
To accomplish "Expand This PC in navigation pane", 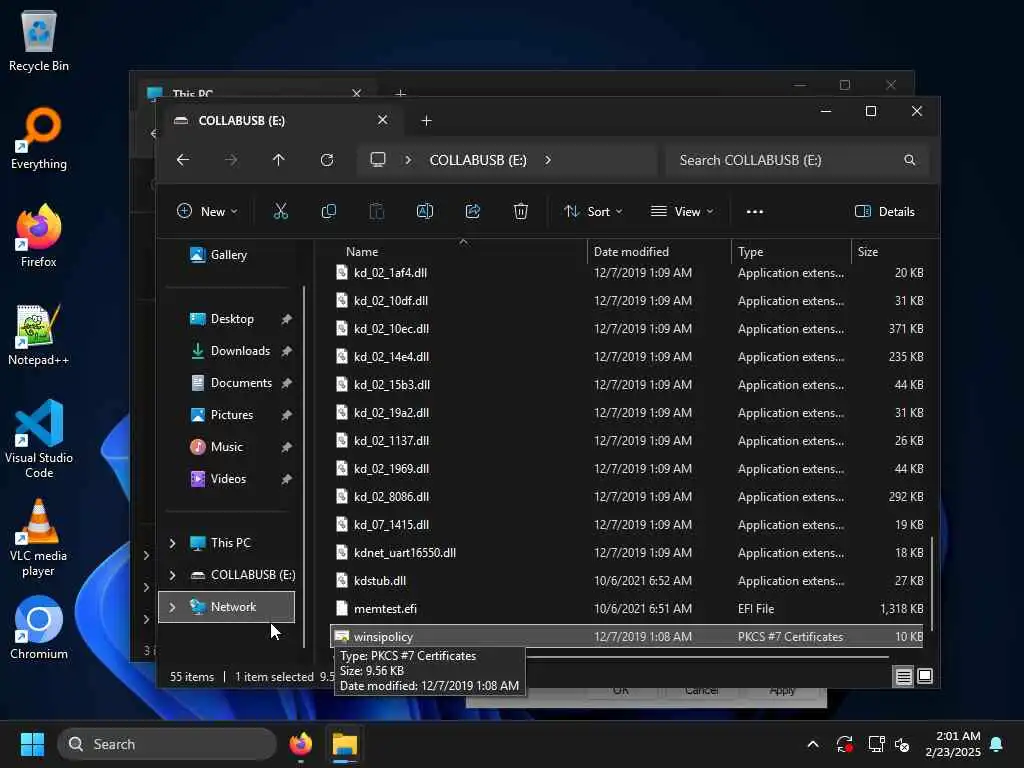I will 172,543.
